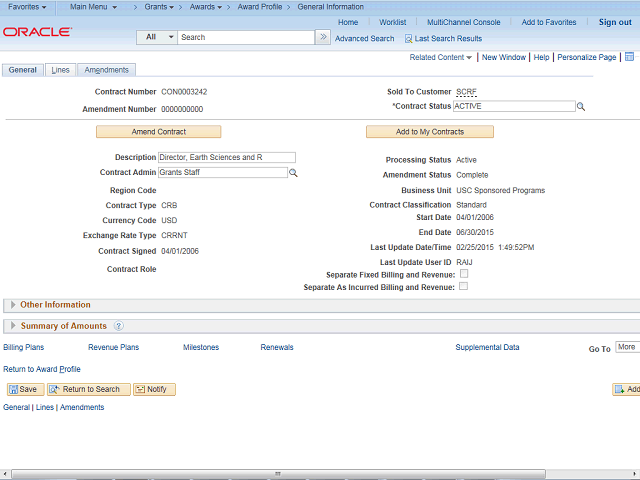Click the page layout icon beside Personalize Page
The width and height of the screenshot is (640, 480).
click(629, 58)
